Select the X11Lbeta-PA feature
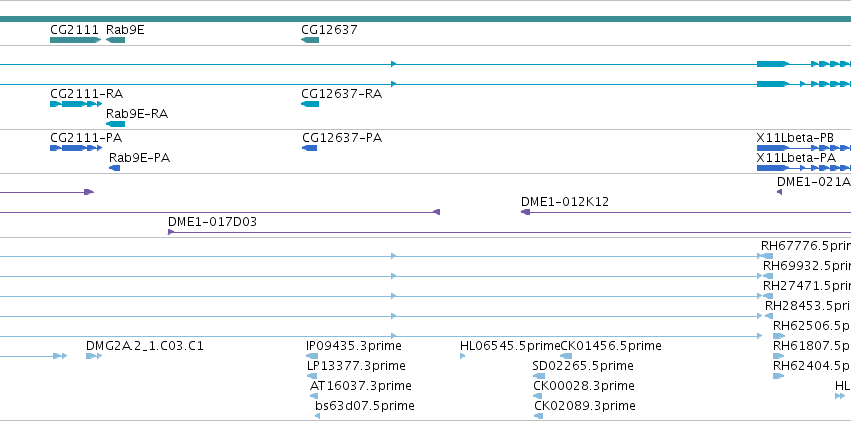The image size is (851, 421). point(804,168)
